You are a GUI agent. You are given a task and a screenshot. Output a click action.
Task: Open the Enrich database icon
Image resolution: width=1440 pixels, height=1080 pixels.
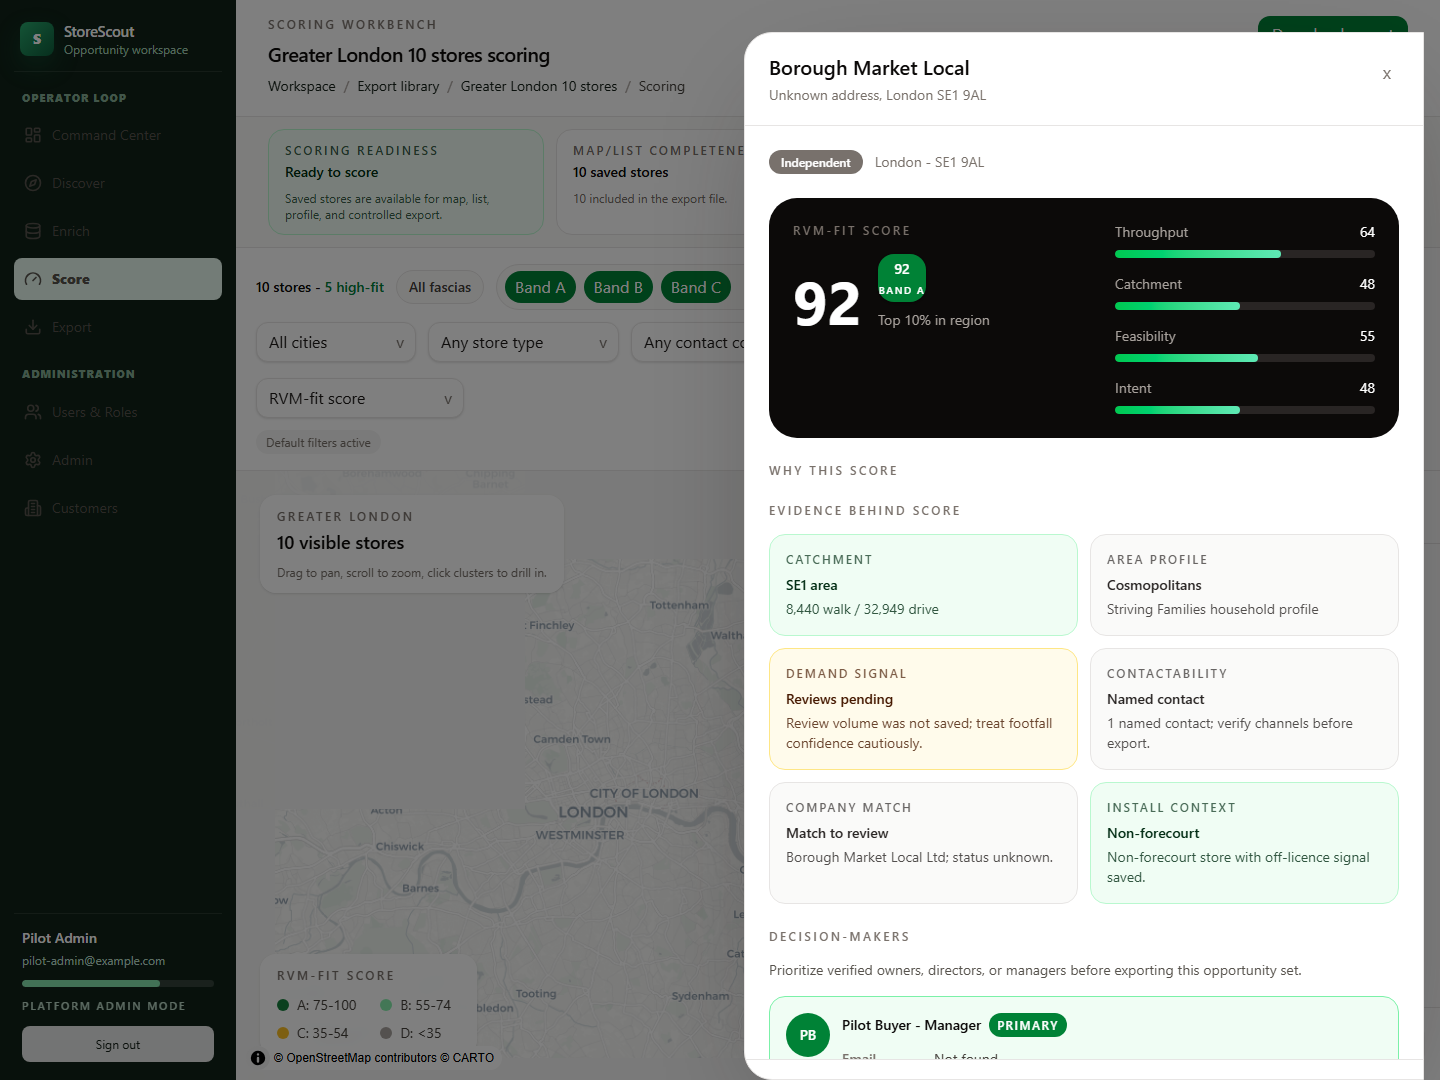(x=33, y=231)
